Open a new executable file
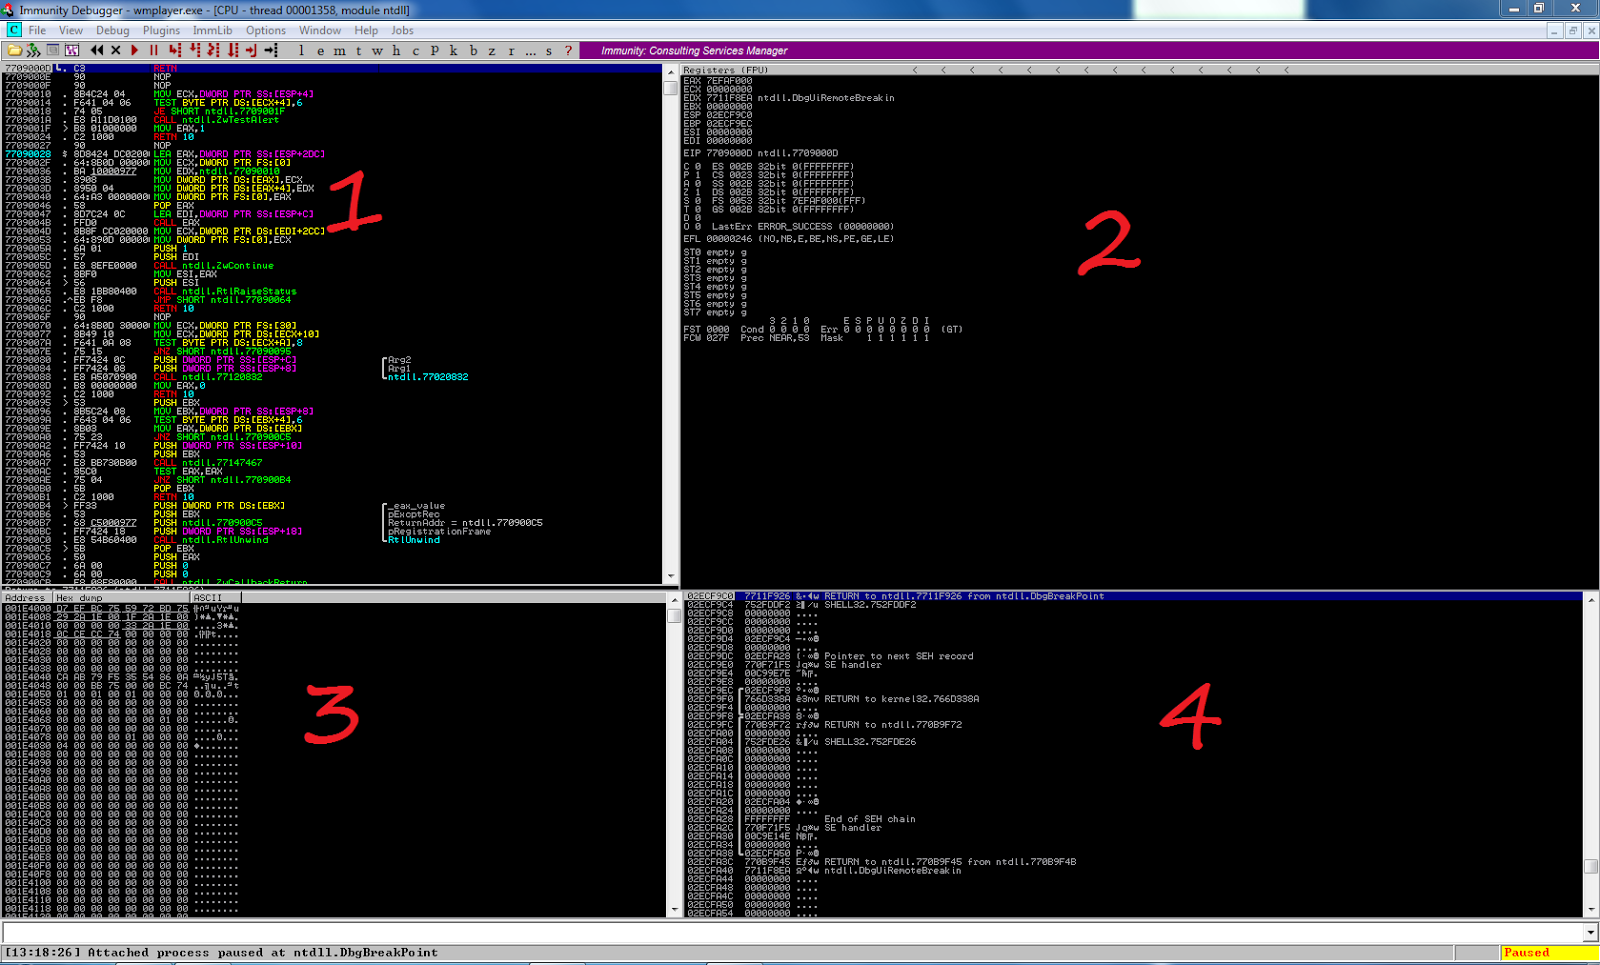 pos(13,49)
